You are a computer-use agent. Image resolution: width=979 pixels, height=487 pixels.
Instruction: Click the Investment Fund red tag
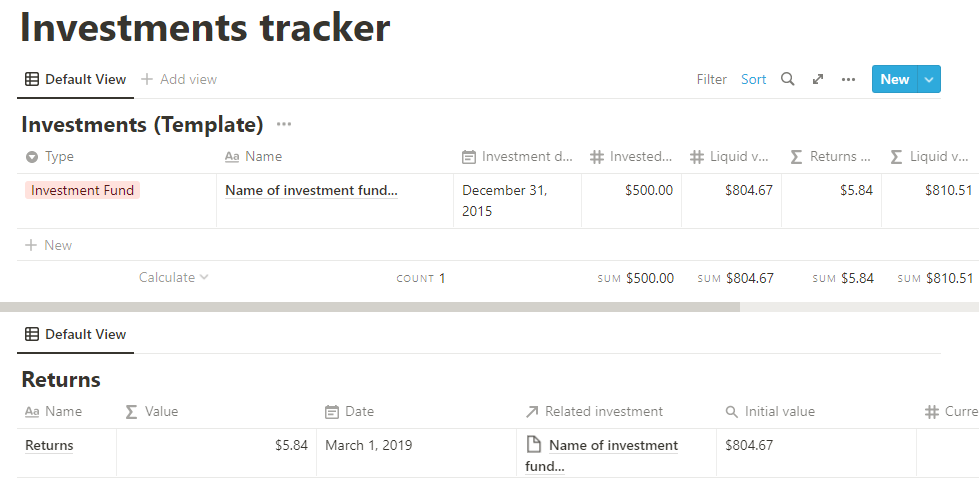82,190
